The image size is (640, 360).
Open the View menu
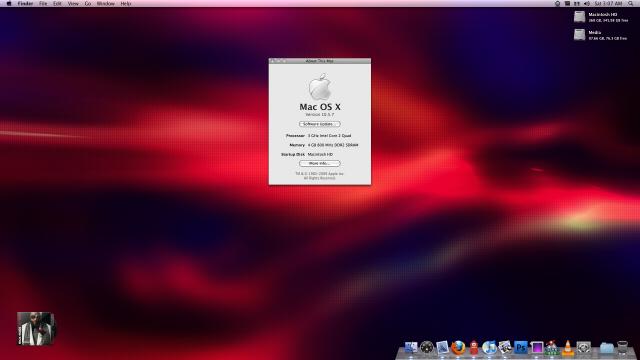73,3
